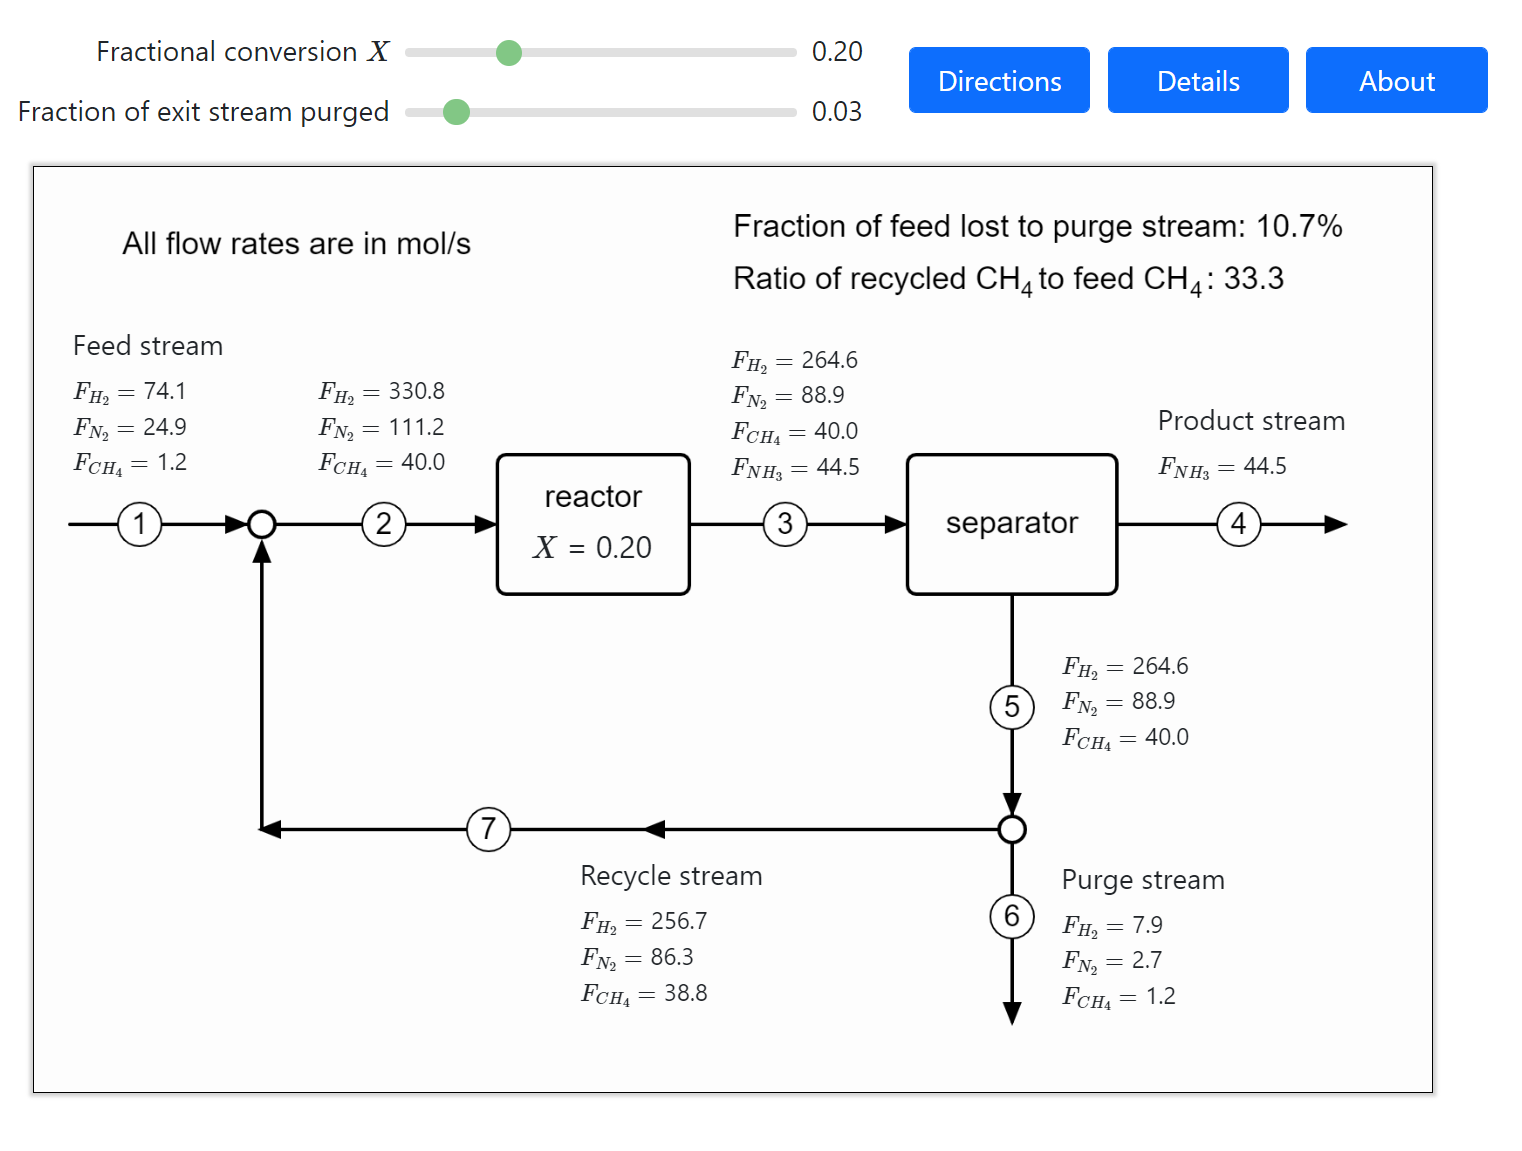
Task: Click the Purge stream label
Action: pos(1142,880)
